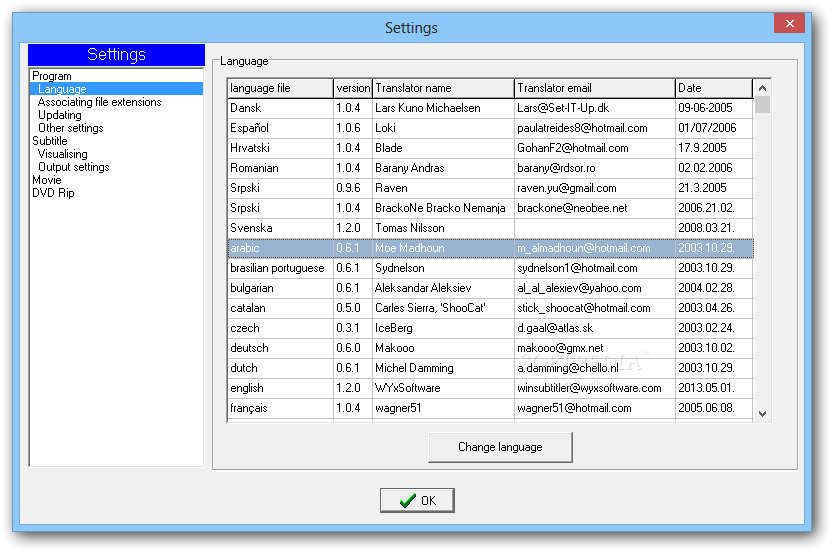Click translator name Sydnelson
This screenshot has width=832, height=552.
coord(400,268)
